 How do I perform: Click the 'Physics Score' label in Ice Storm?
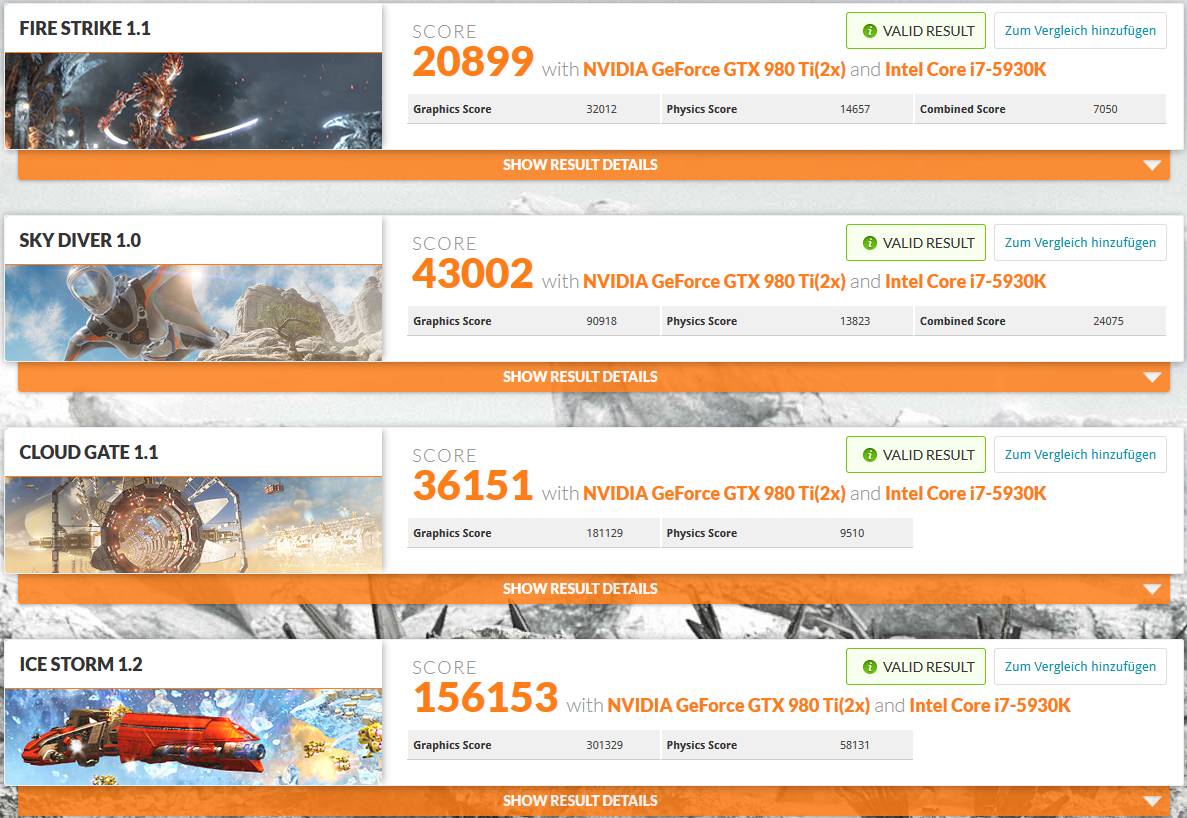click(x=702, y=745)
